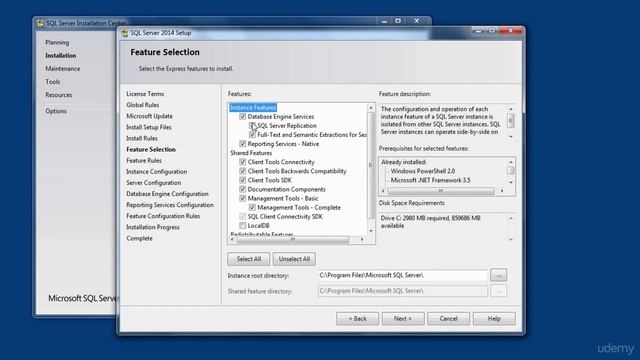Viewport: 640px width, 360px height.
Task: Click the Instance root directory field
Action: (x=403, y=275)
